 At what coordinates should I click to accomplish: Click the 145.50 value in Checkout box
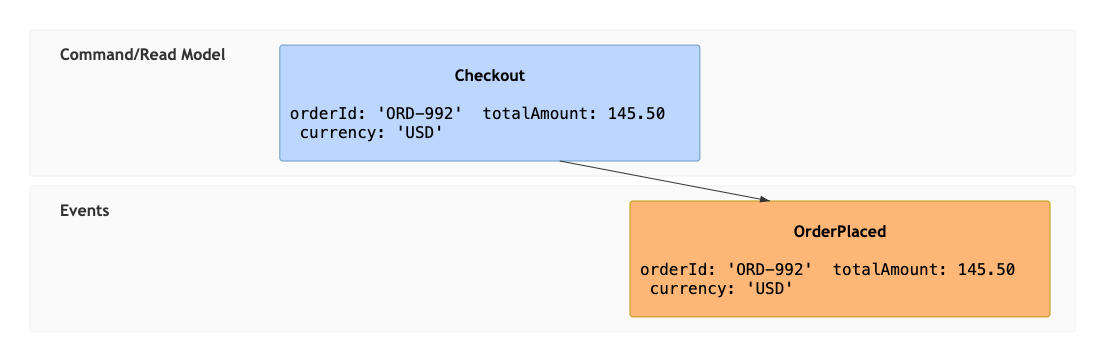(x=636, y=113)
